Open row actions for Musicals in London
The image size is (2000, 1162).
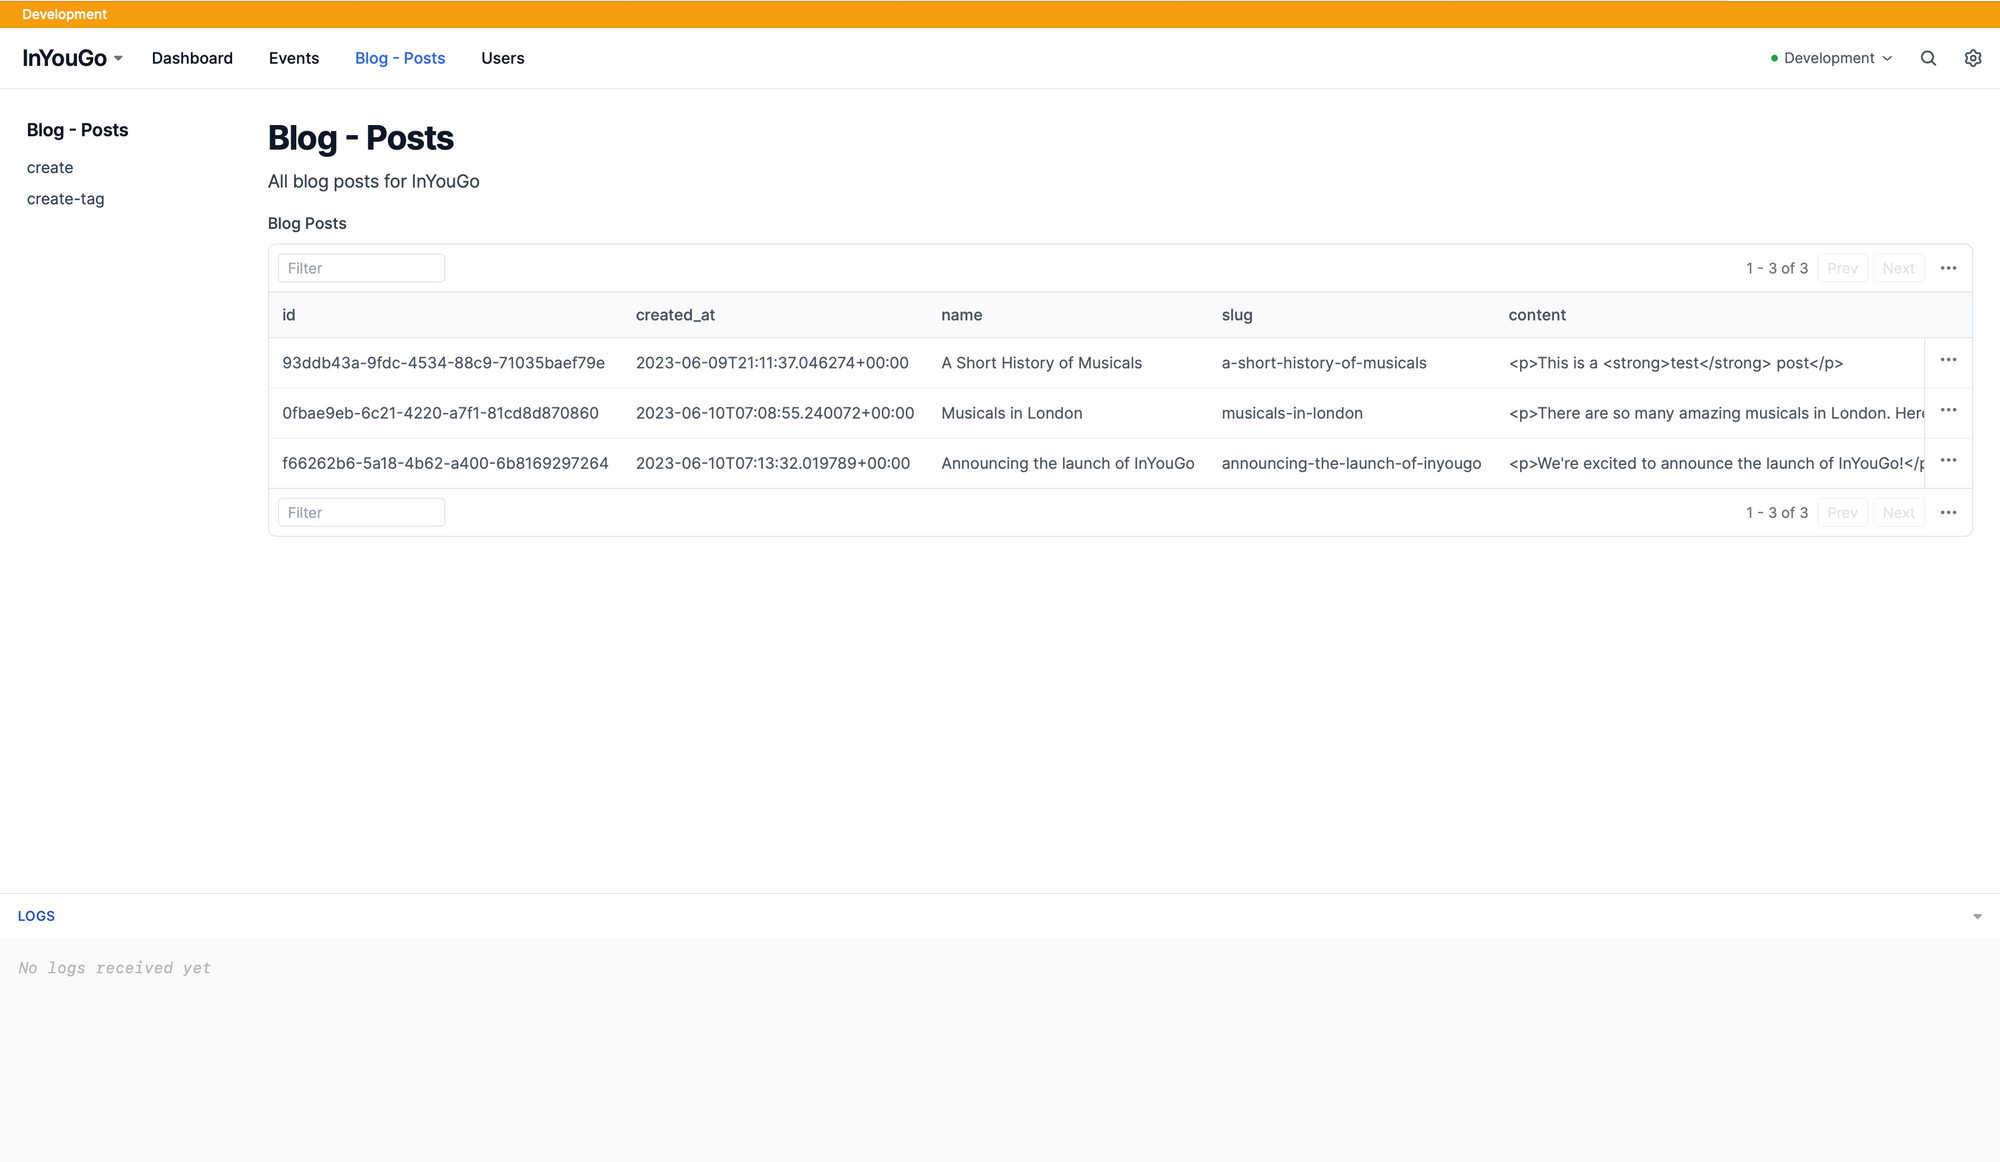1948,411
